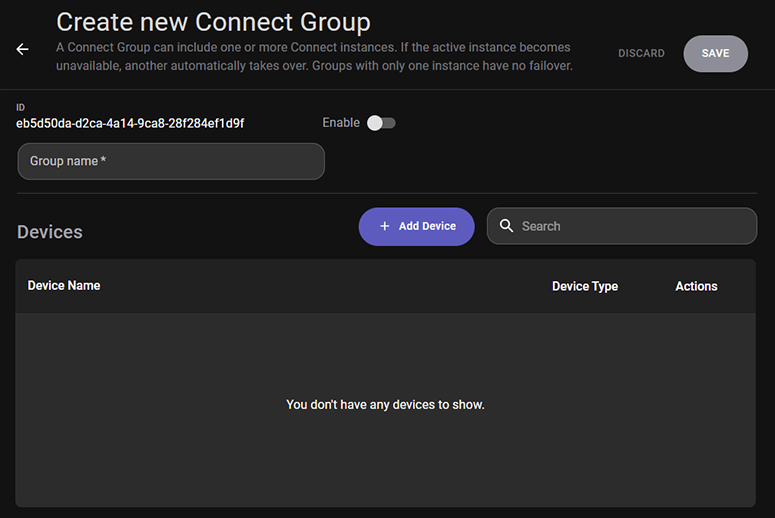Click the group ID value text

point(130,123)
